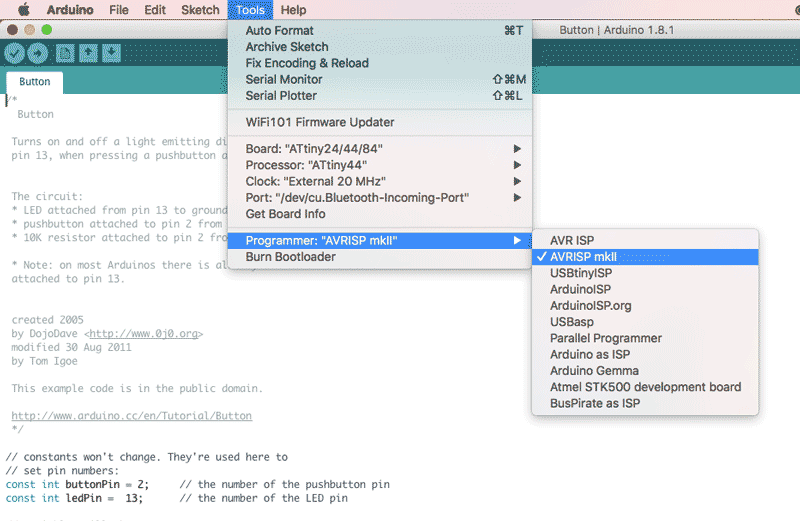This screenshot has height=521, width=800.
Task: Expand the Board ATtiny24/44/84 submenu
Action: [380, 149]
